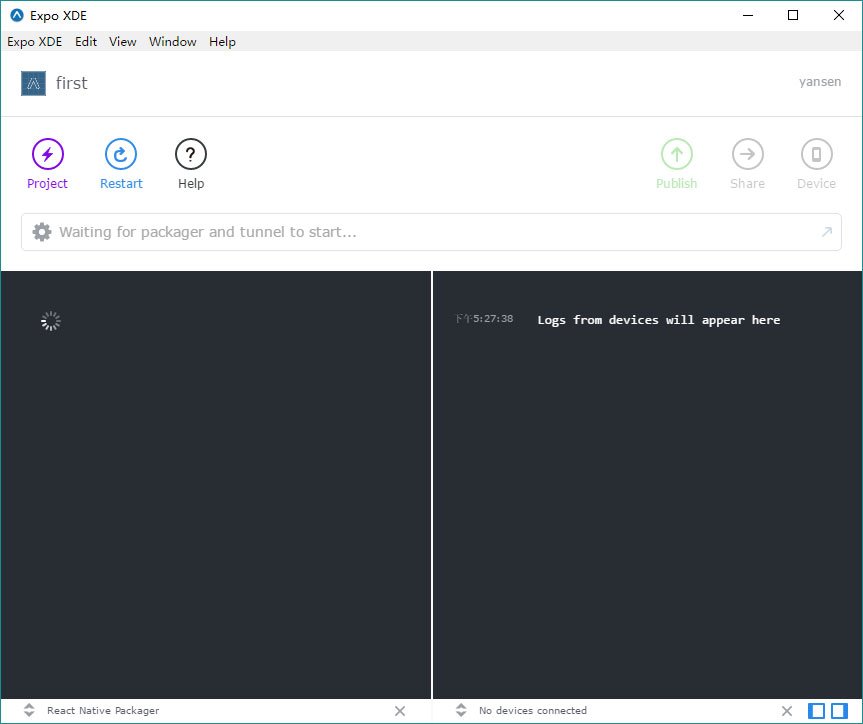This screenshot has height=724, width=863.
Task: Maximize the Expo XDE window
Action: click(x=793, y=15)
